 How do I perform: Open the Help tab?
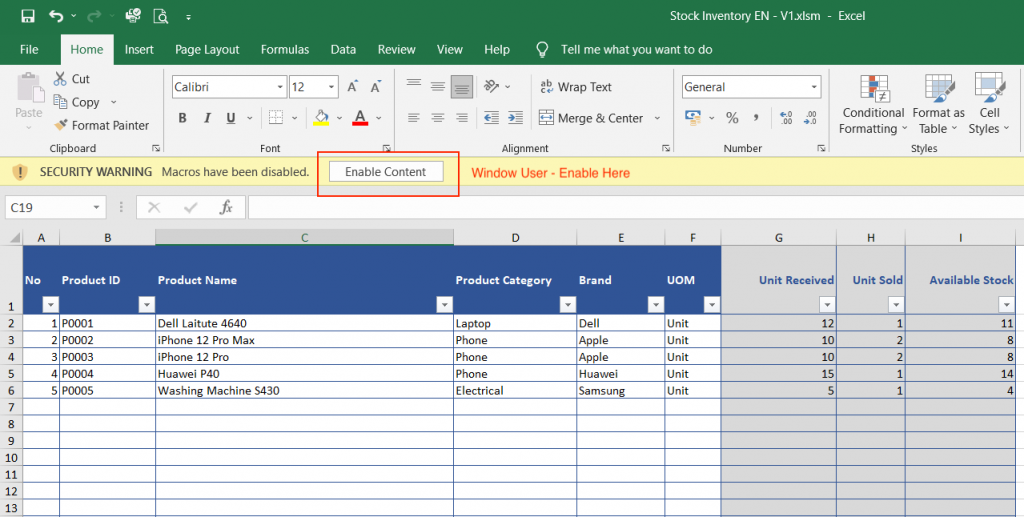(497, 50)
